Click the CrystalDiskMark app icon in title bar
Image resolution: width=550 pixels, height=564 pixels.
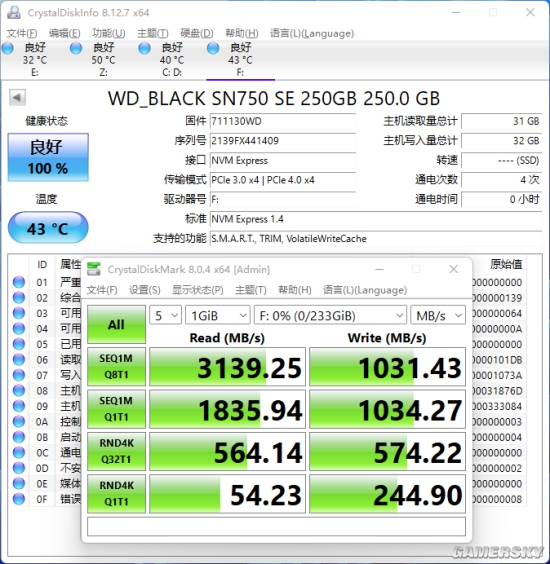pyautogui.click(x=94, y=269)
